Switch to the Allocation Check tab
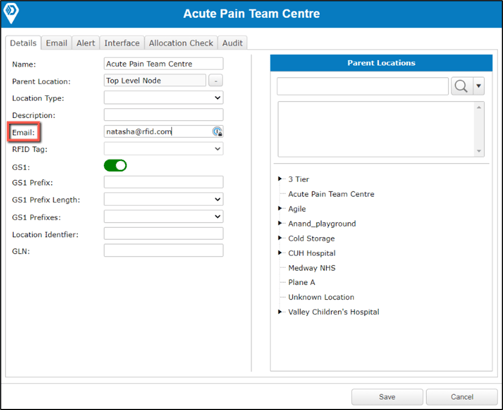 pyautogui.click(x=181, y=43)
